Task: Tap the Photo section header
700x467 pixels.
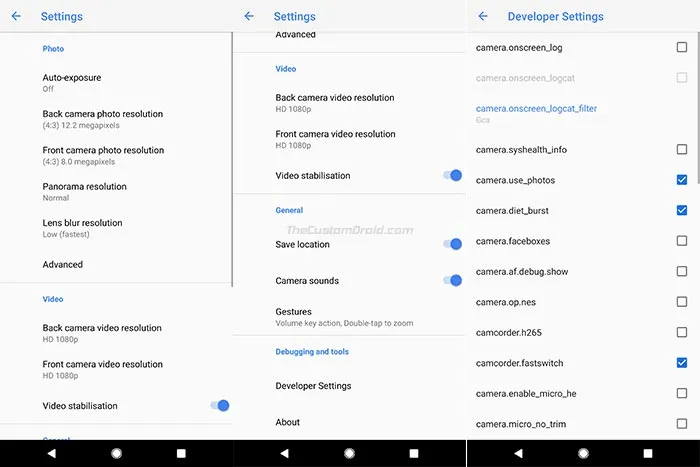Action: click(53, 49)
